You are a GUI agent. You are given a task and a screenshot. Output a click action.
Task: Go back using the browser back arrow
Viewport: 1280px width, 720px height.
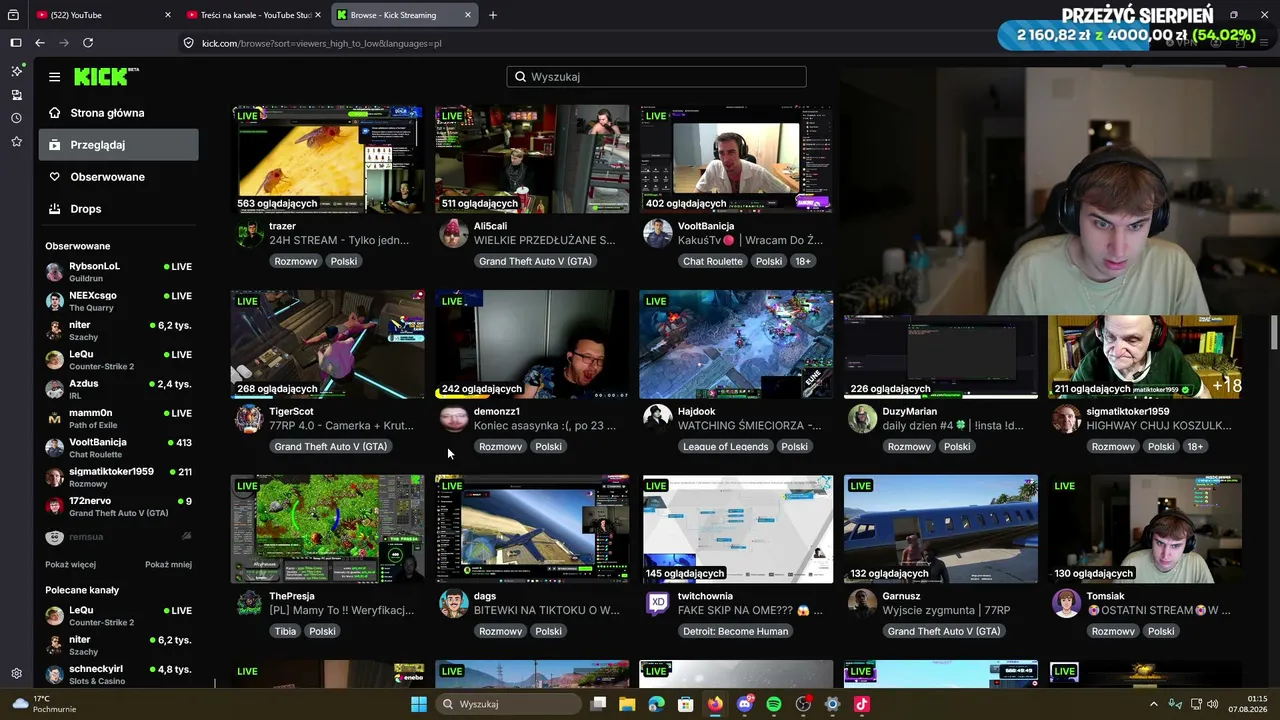coord(40,43)
